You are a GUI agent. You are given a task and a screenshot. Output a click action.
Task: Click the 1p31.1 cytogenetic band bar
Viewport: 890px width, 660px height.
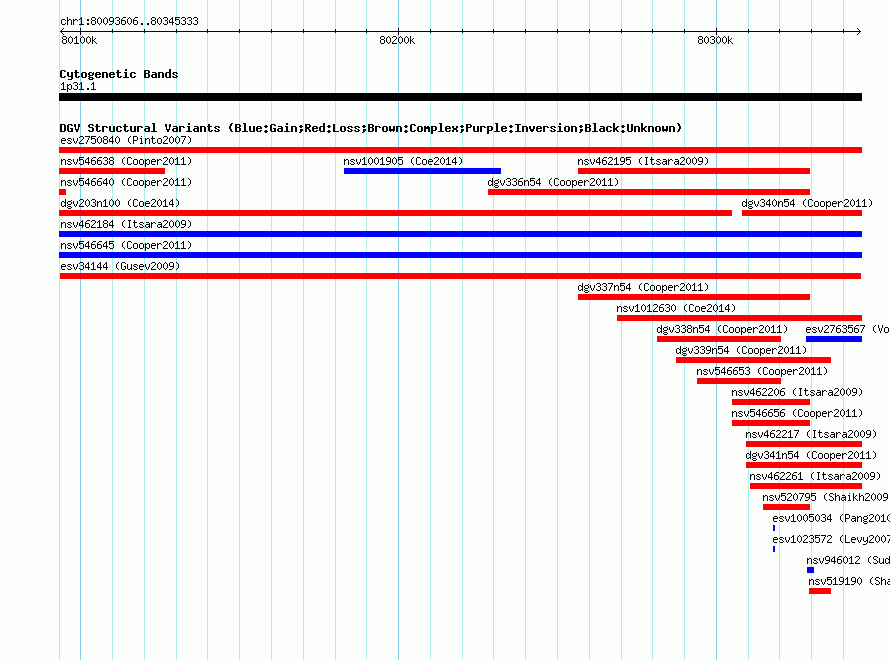460,97
